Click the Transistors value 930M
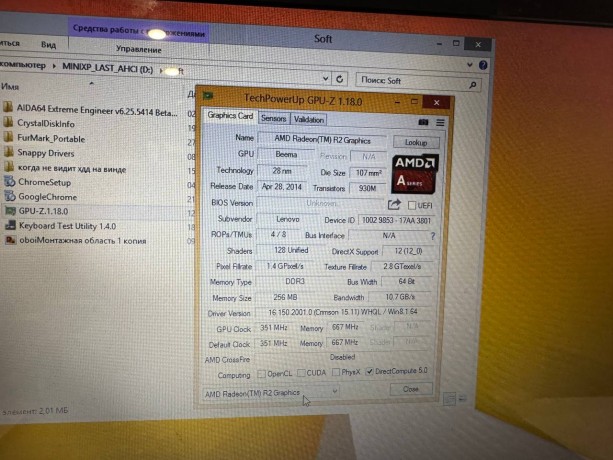The width and height of the screenshot is (613, 460). pos(367,188)
